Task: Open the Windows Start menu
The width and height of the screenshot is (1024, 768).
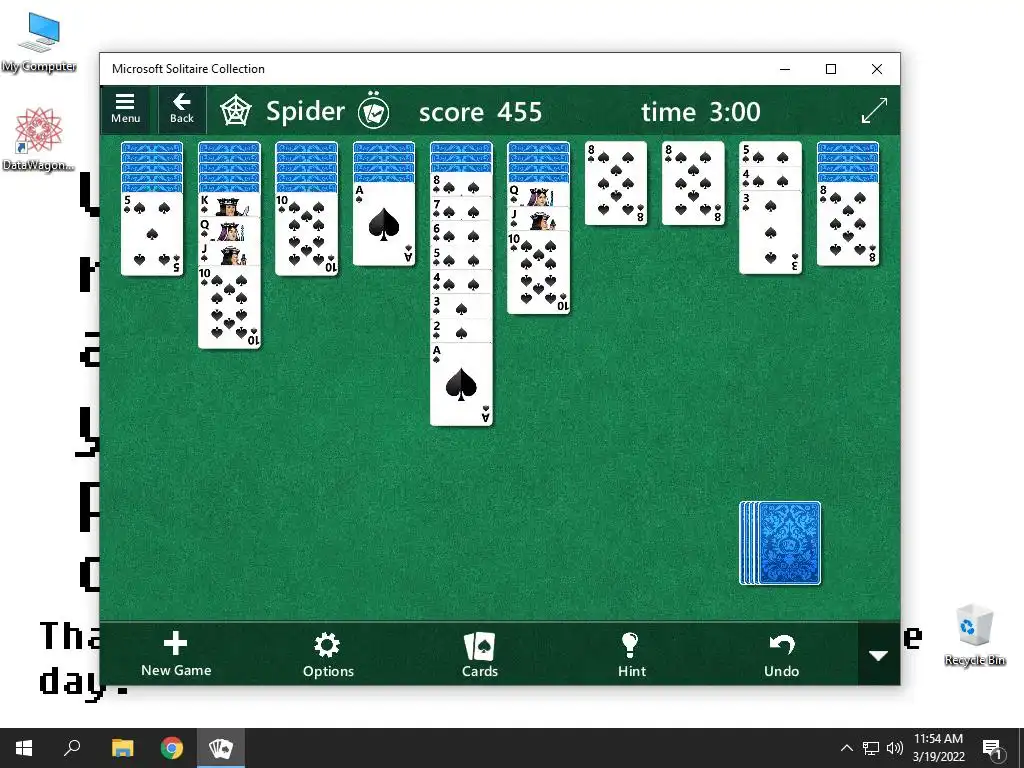Action: point(24,748)
